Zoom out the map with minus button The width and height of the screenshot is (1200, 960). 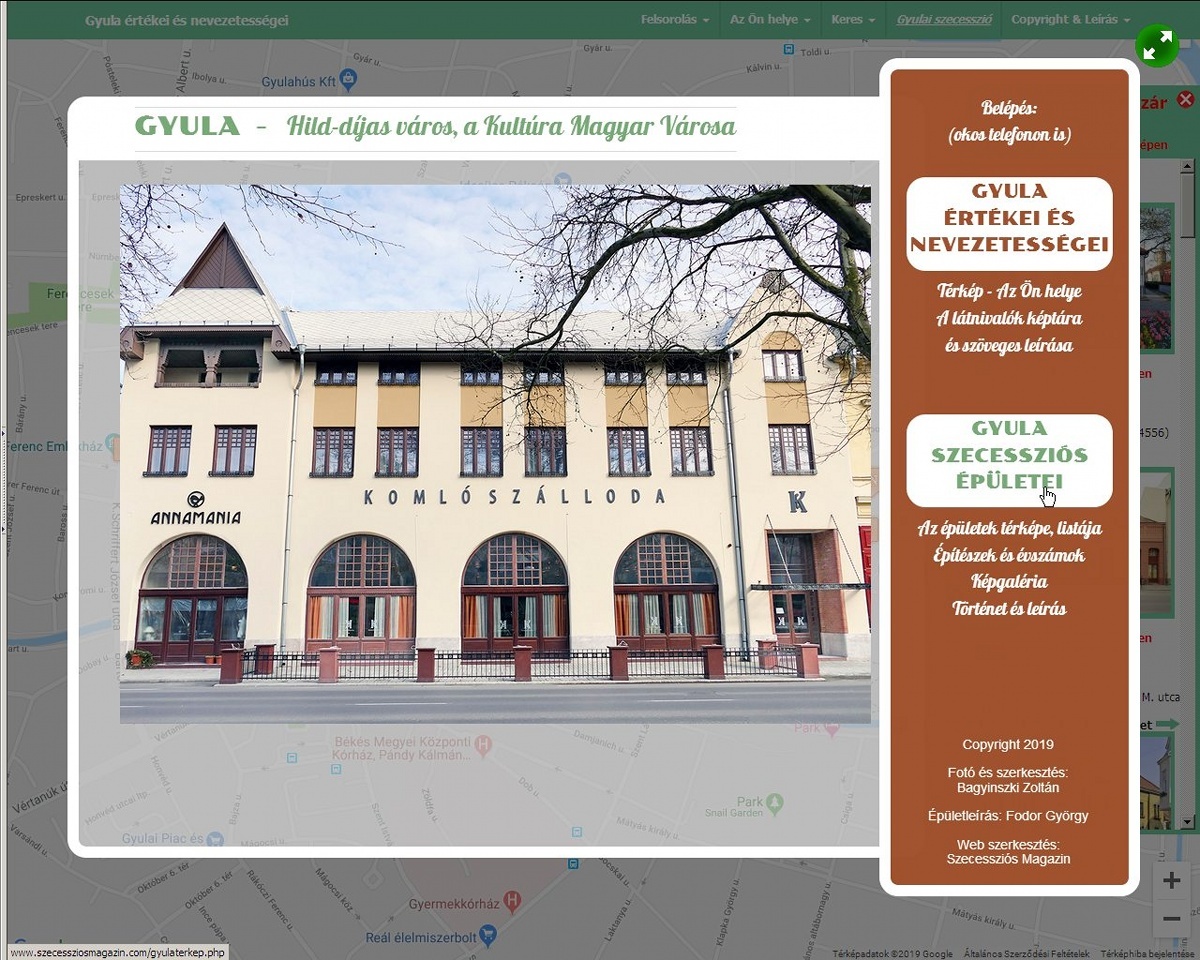(x=1172, y=918)
